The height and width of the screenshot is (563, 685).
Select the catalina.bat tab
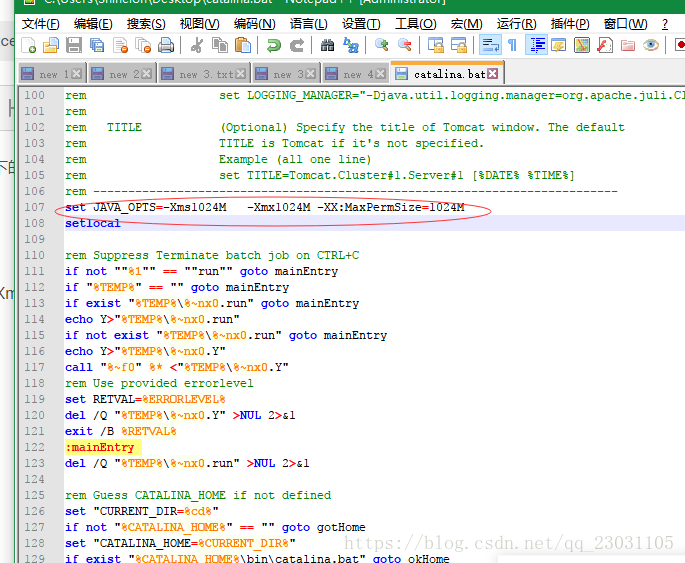[446, 74]
